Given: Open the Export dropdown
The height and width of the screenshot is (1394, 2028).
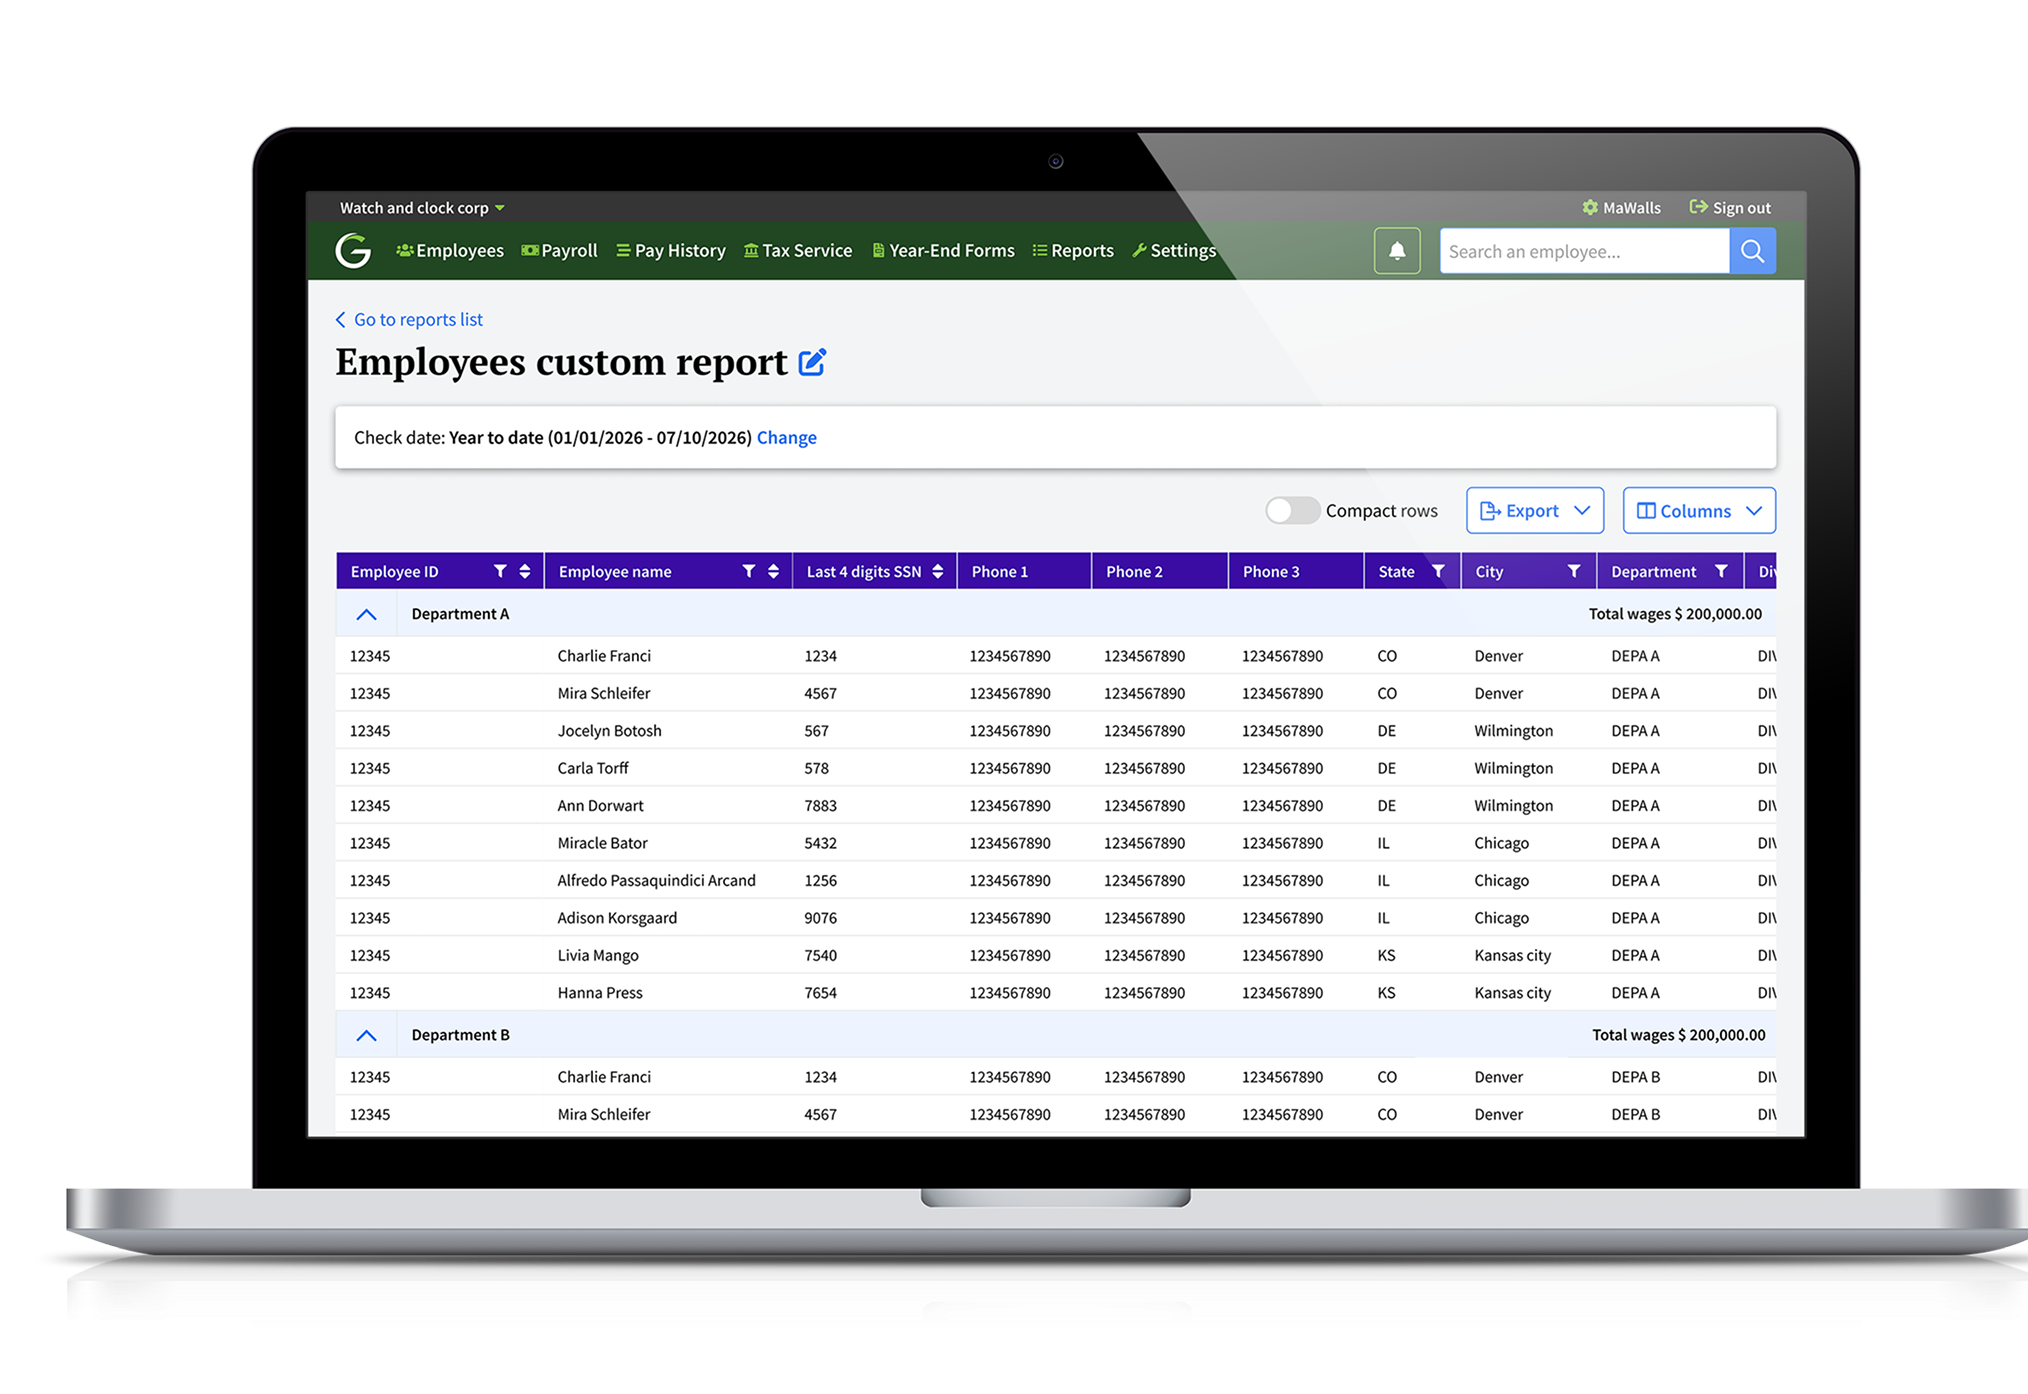Looking at the screenshot, I should tap(1535, 510).
